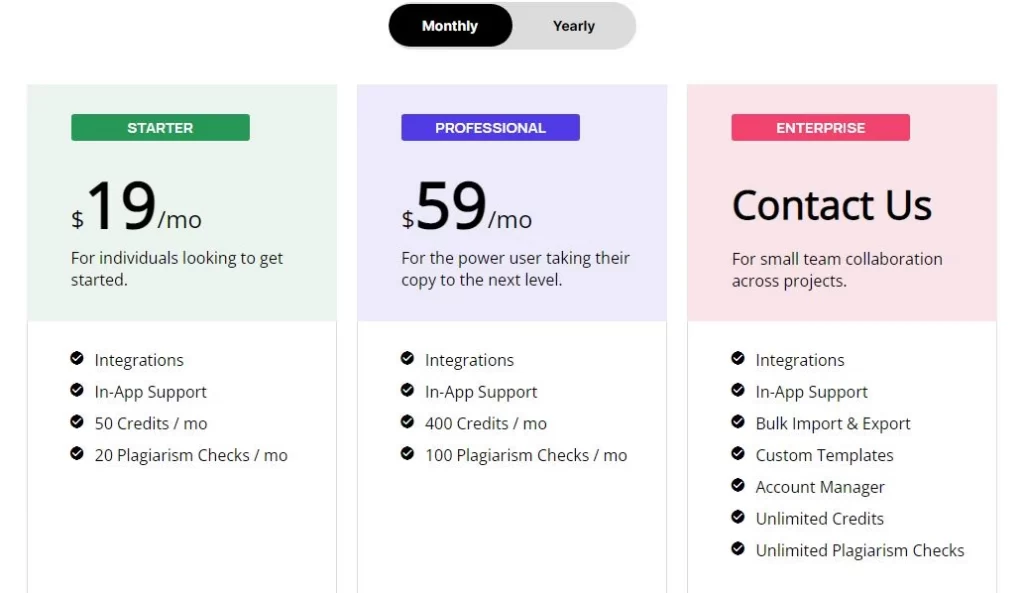Click the pink ENTERPRISE plan badge

pos(820,127)
